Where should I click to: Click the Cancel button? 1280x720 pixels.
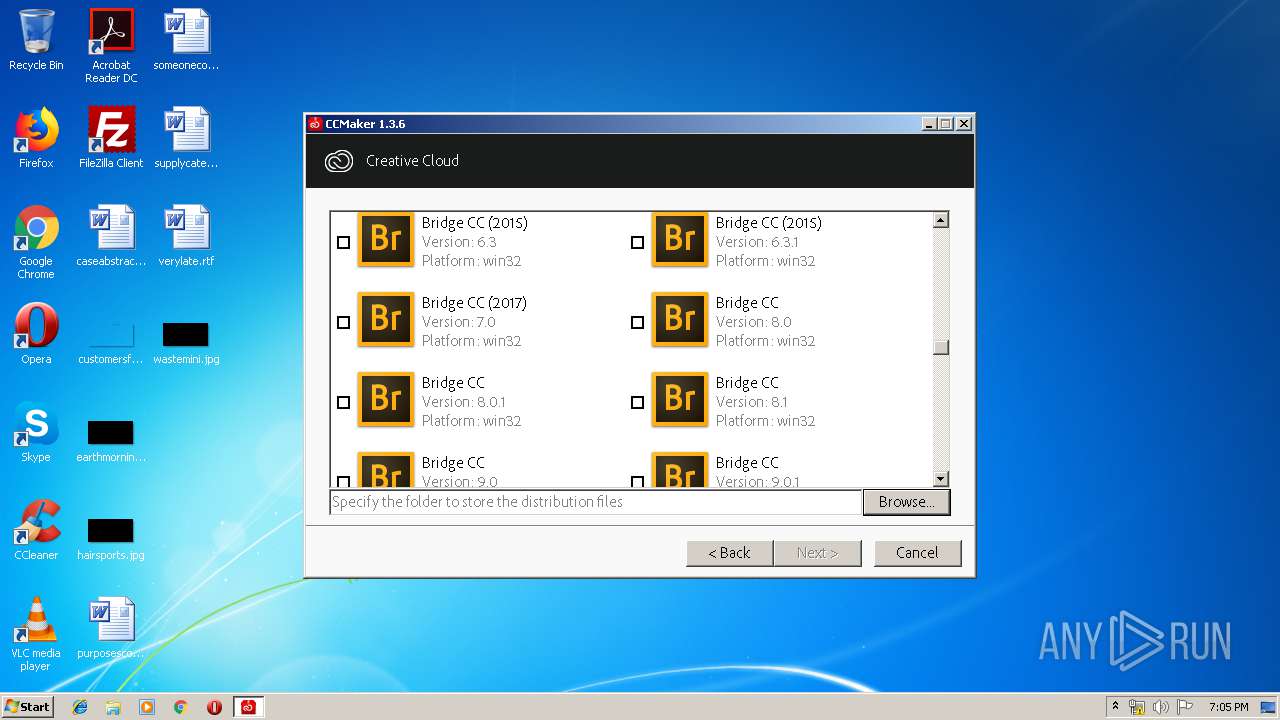917,553
